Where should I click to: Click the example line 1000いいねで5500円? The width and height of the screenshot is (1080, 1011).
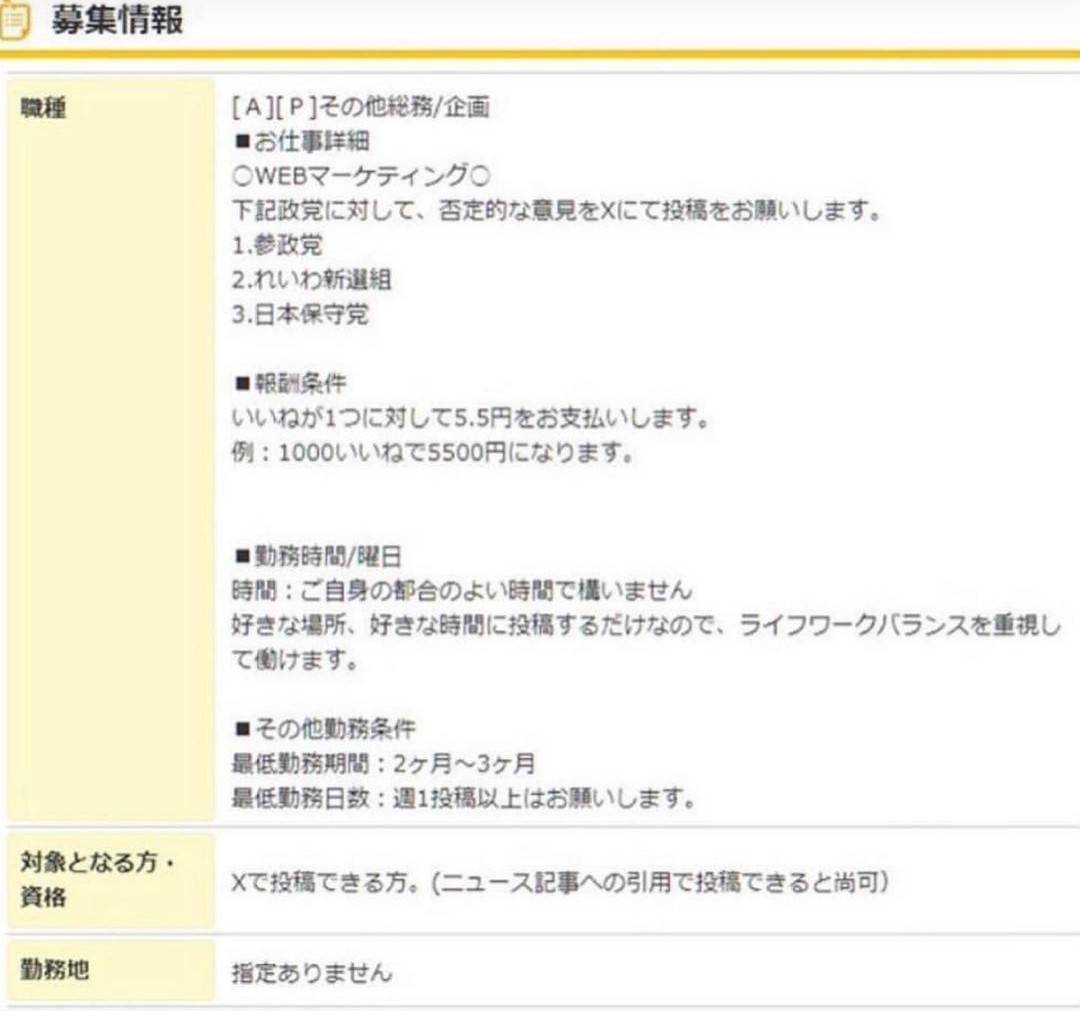pyautogui.click(x=432, y=452)
